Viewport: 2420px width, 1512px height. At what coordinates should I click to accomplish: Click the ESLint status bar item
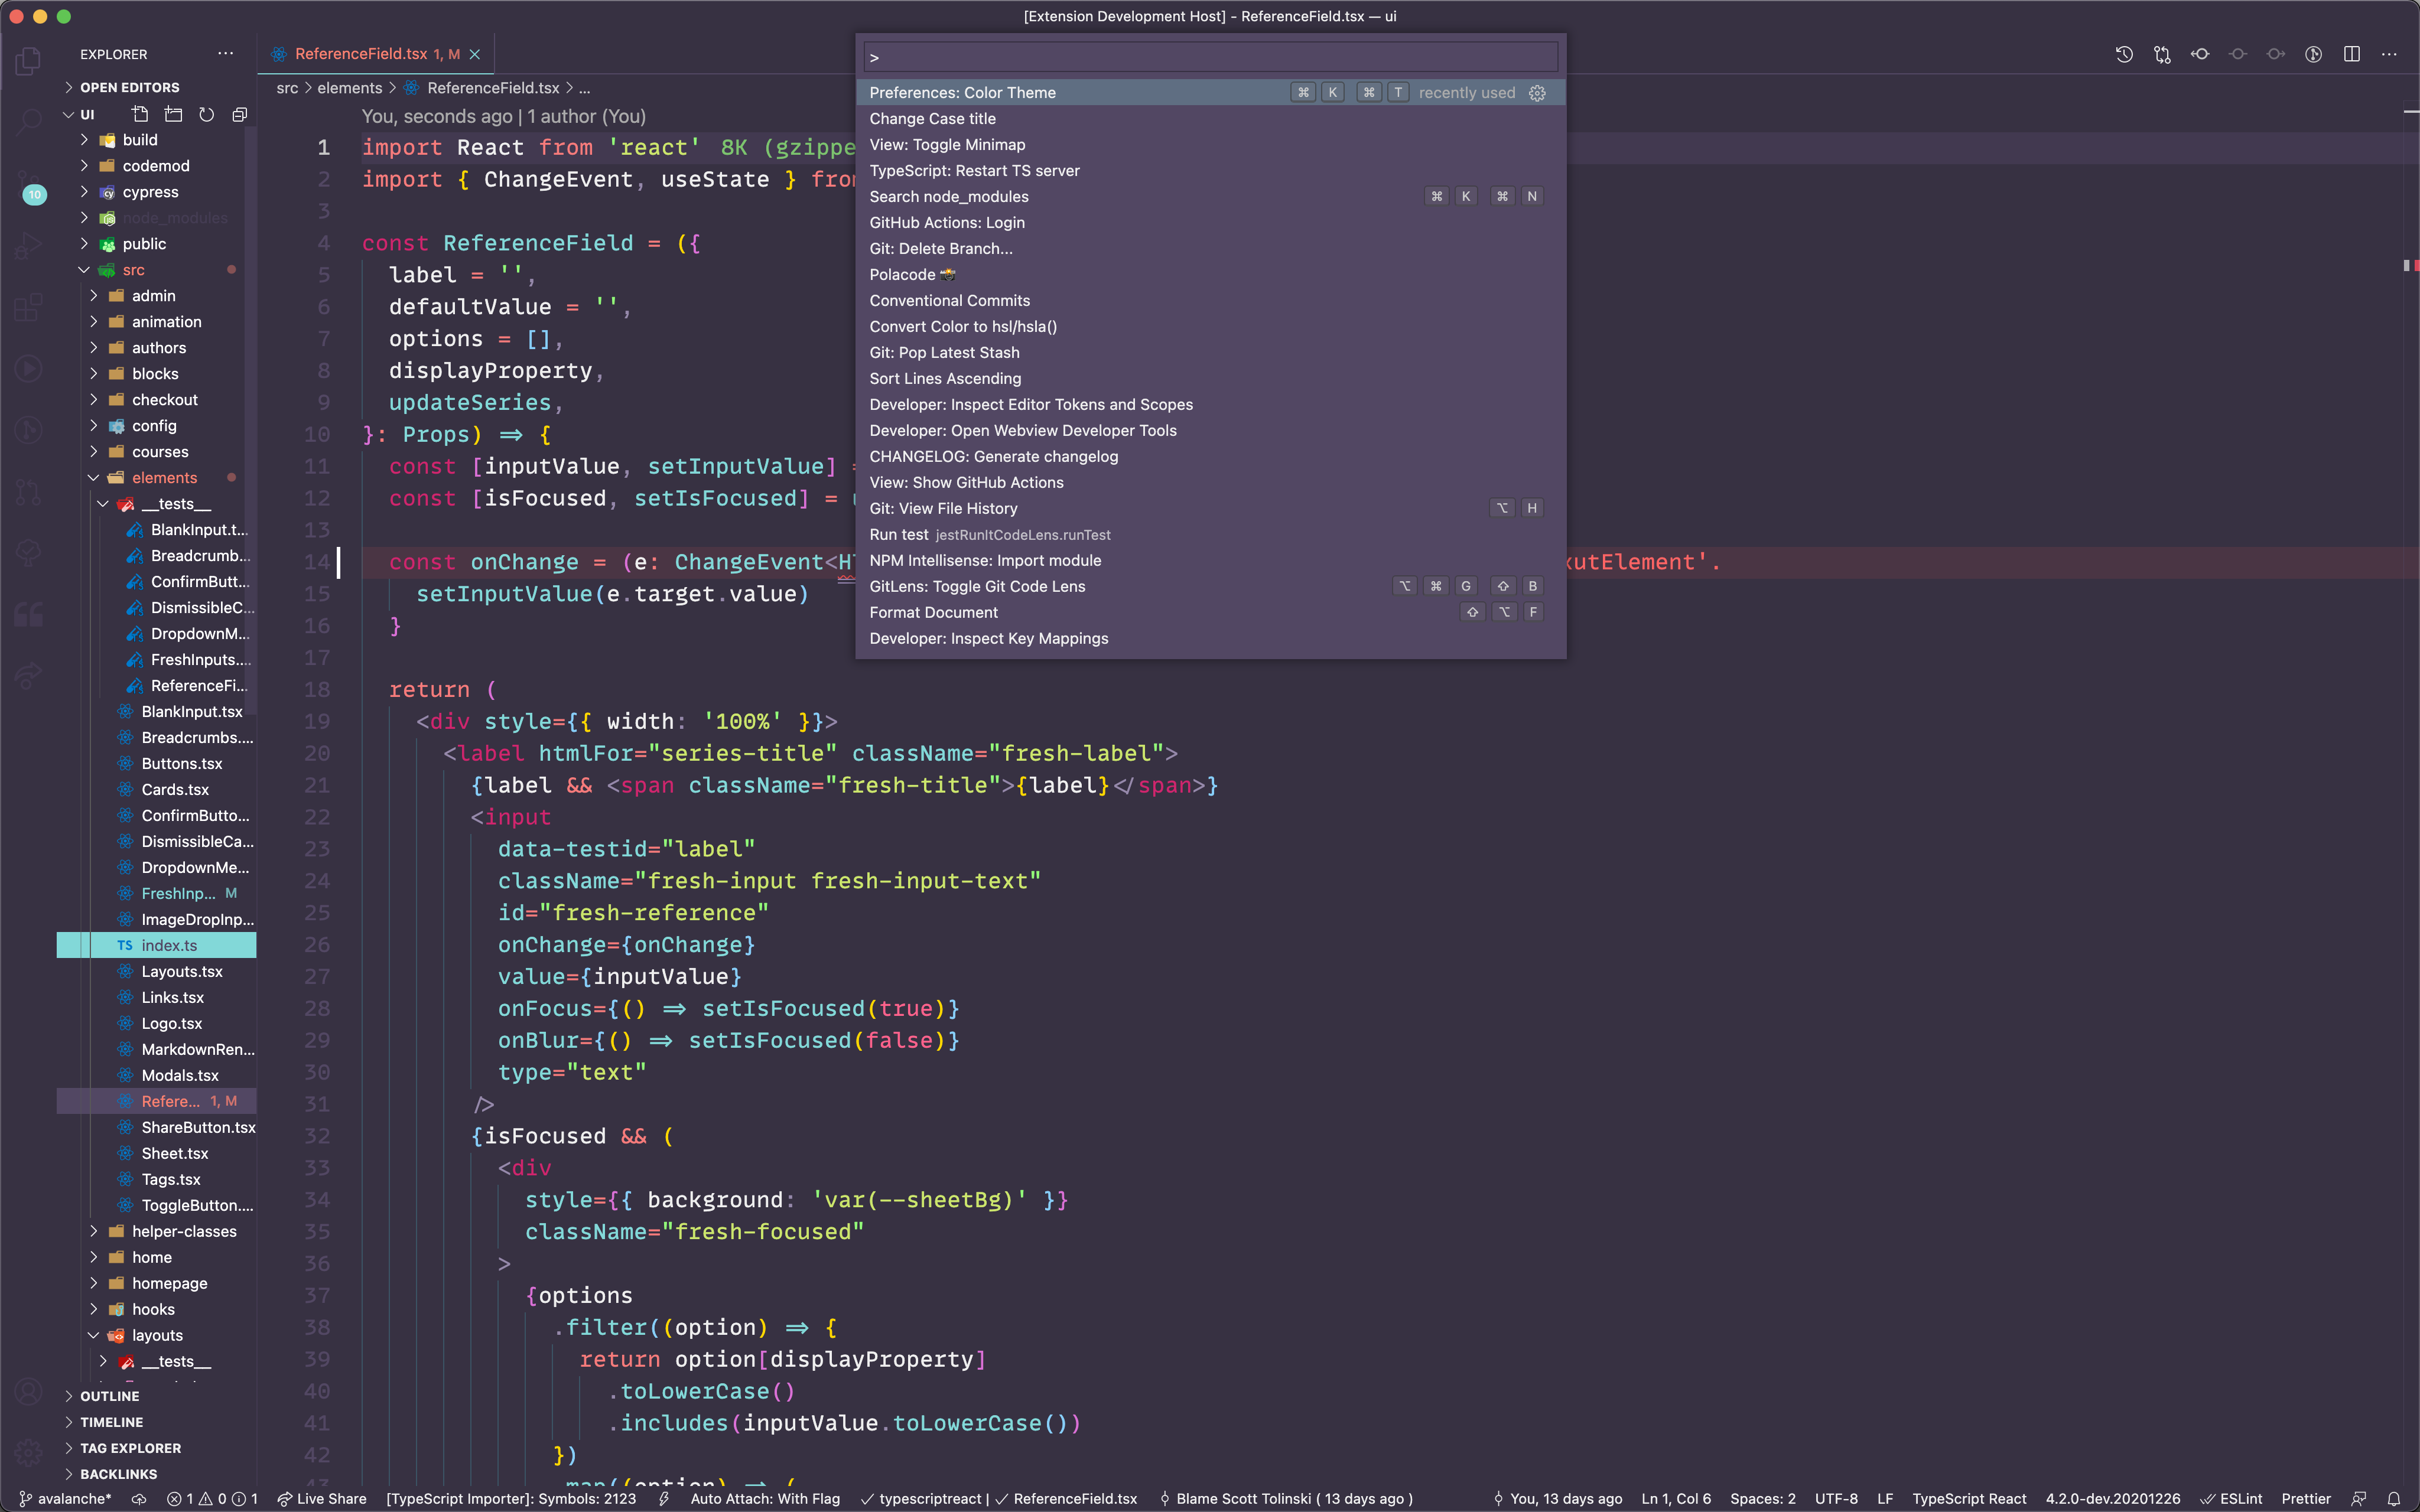(x=2230, y=1499)
